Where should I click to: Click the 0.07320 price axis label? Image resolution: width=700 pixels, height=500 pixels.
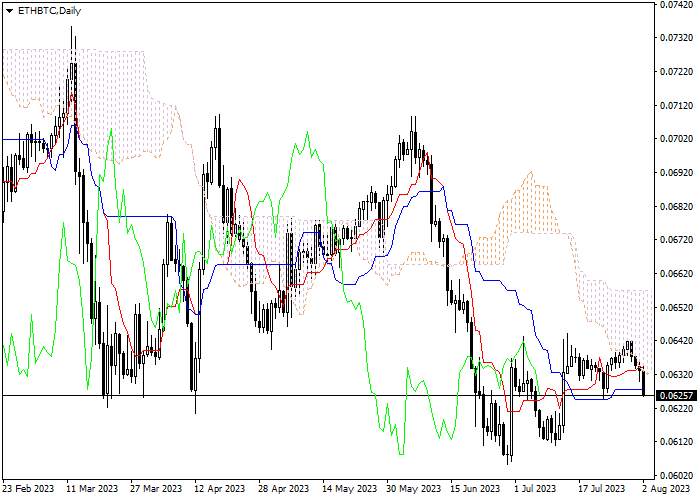click(677, 38)
